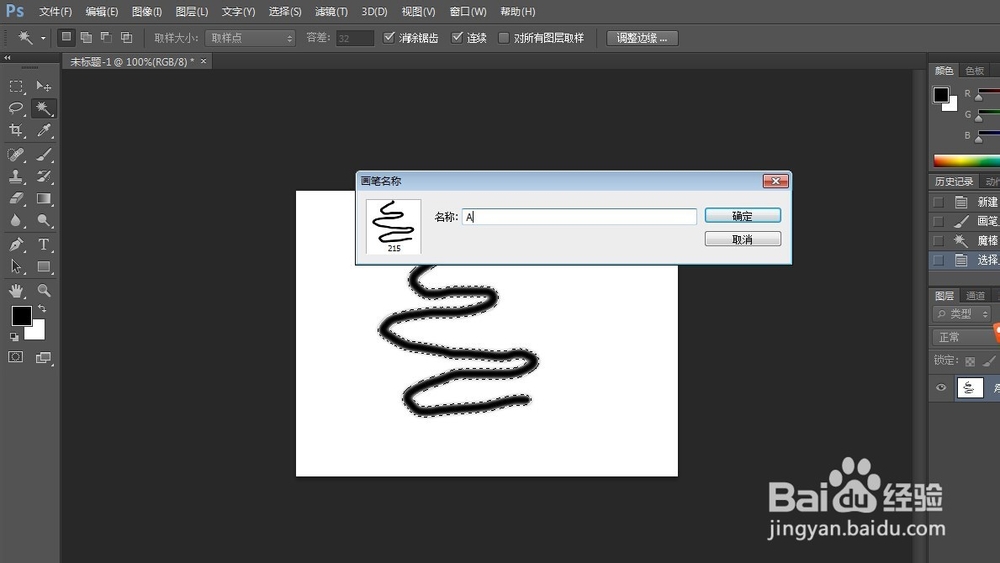The height and width of the screenshot is (563, 1000).
Task: Click background color swatch in toolbox
Action: 36,332
